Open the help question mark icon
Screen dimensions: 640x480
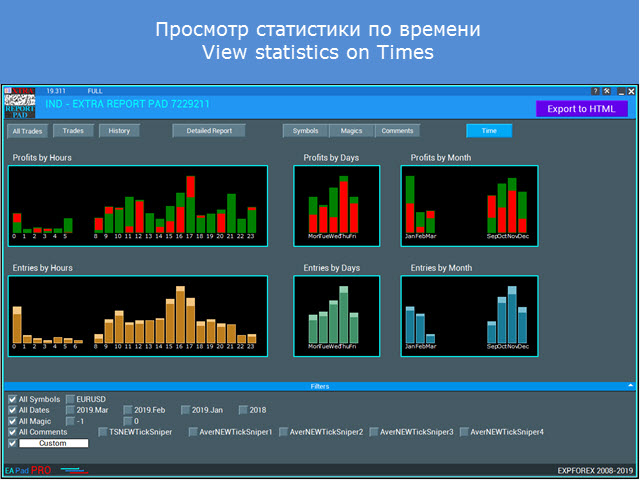pyautogui.click(x=596, y=91)
